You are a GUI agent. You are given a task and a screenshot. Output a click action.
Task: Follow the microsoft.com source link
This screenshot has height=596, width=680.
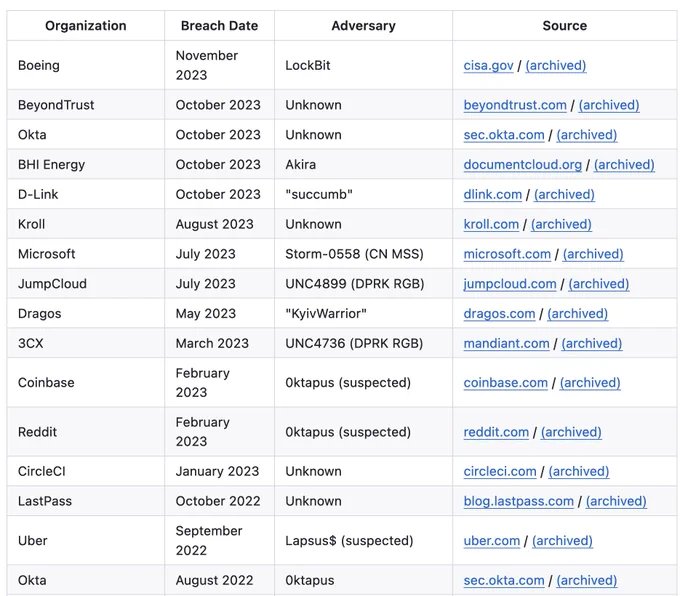tap(507, 254)
